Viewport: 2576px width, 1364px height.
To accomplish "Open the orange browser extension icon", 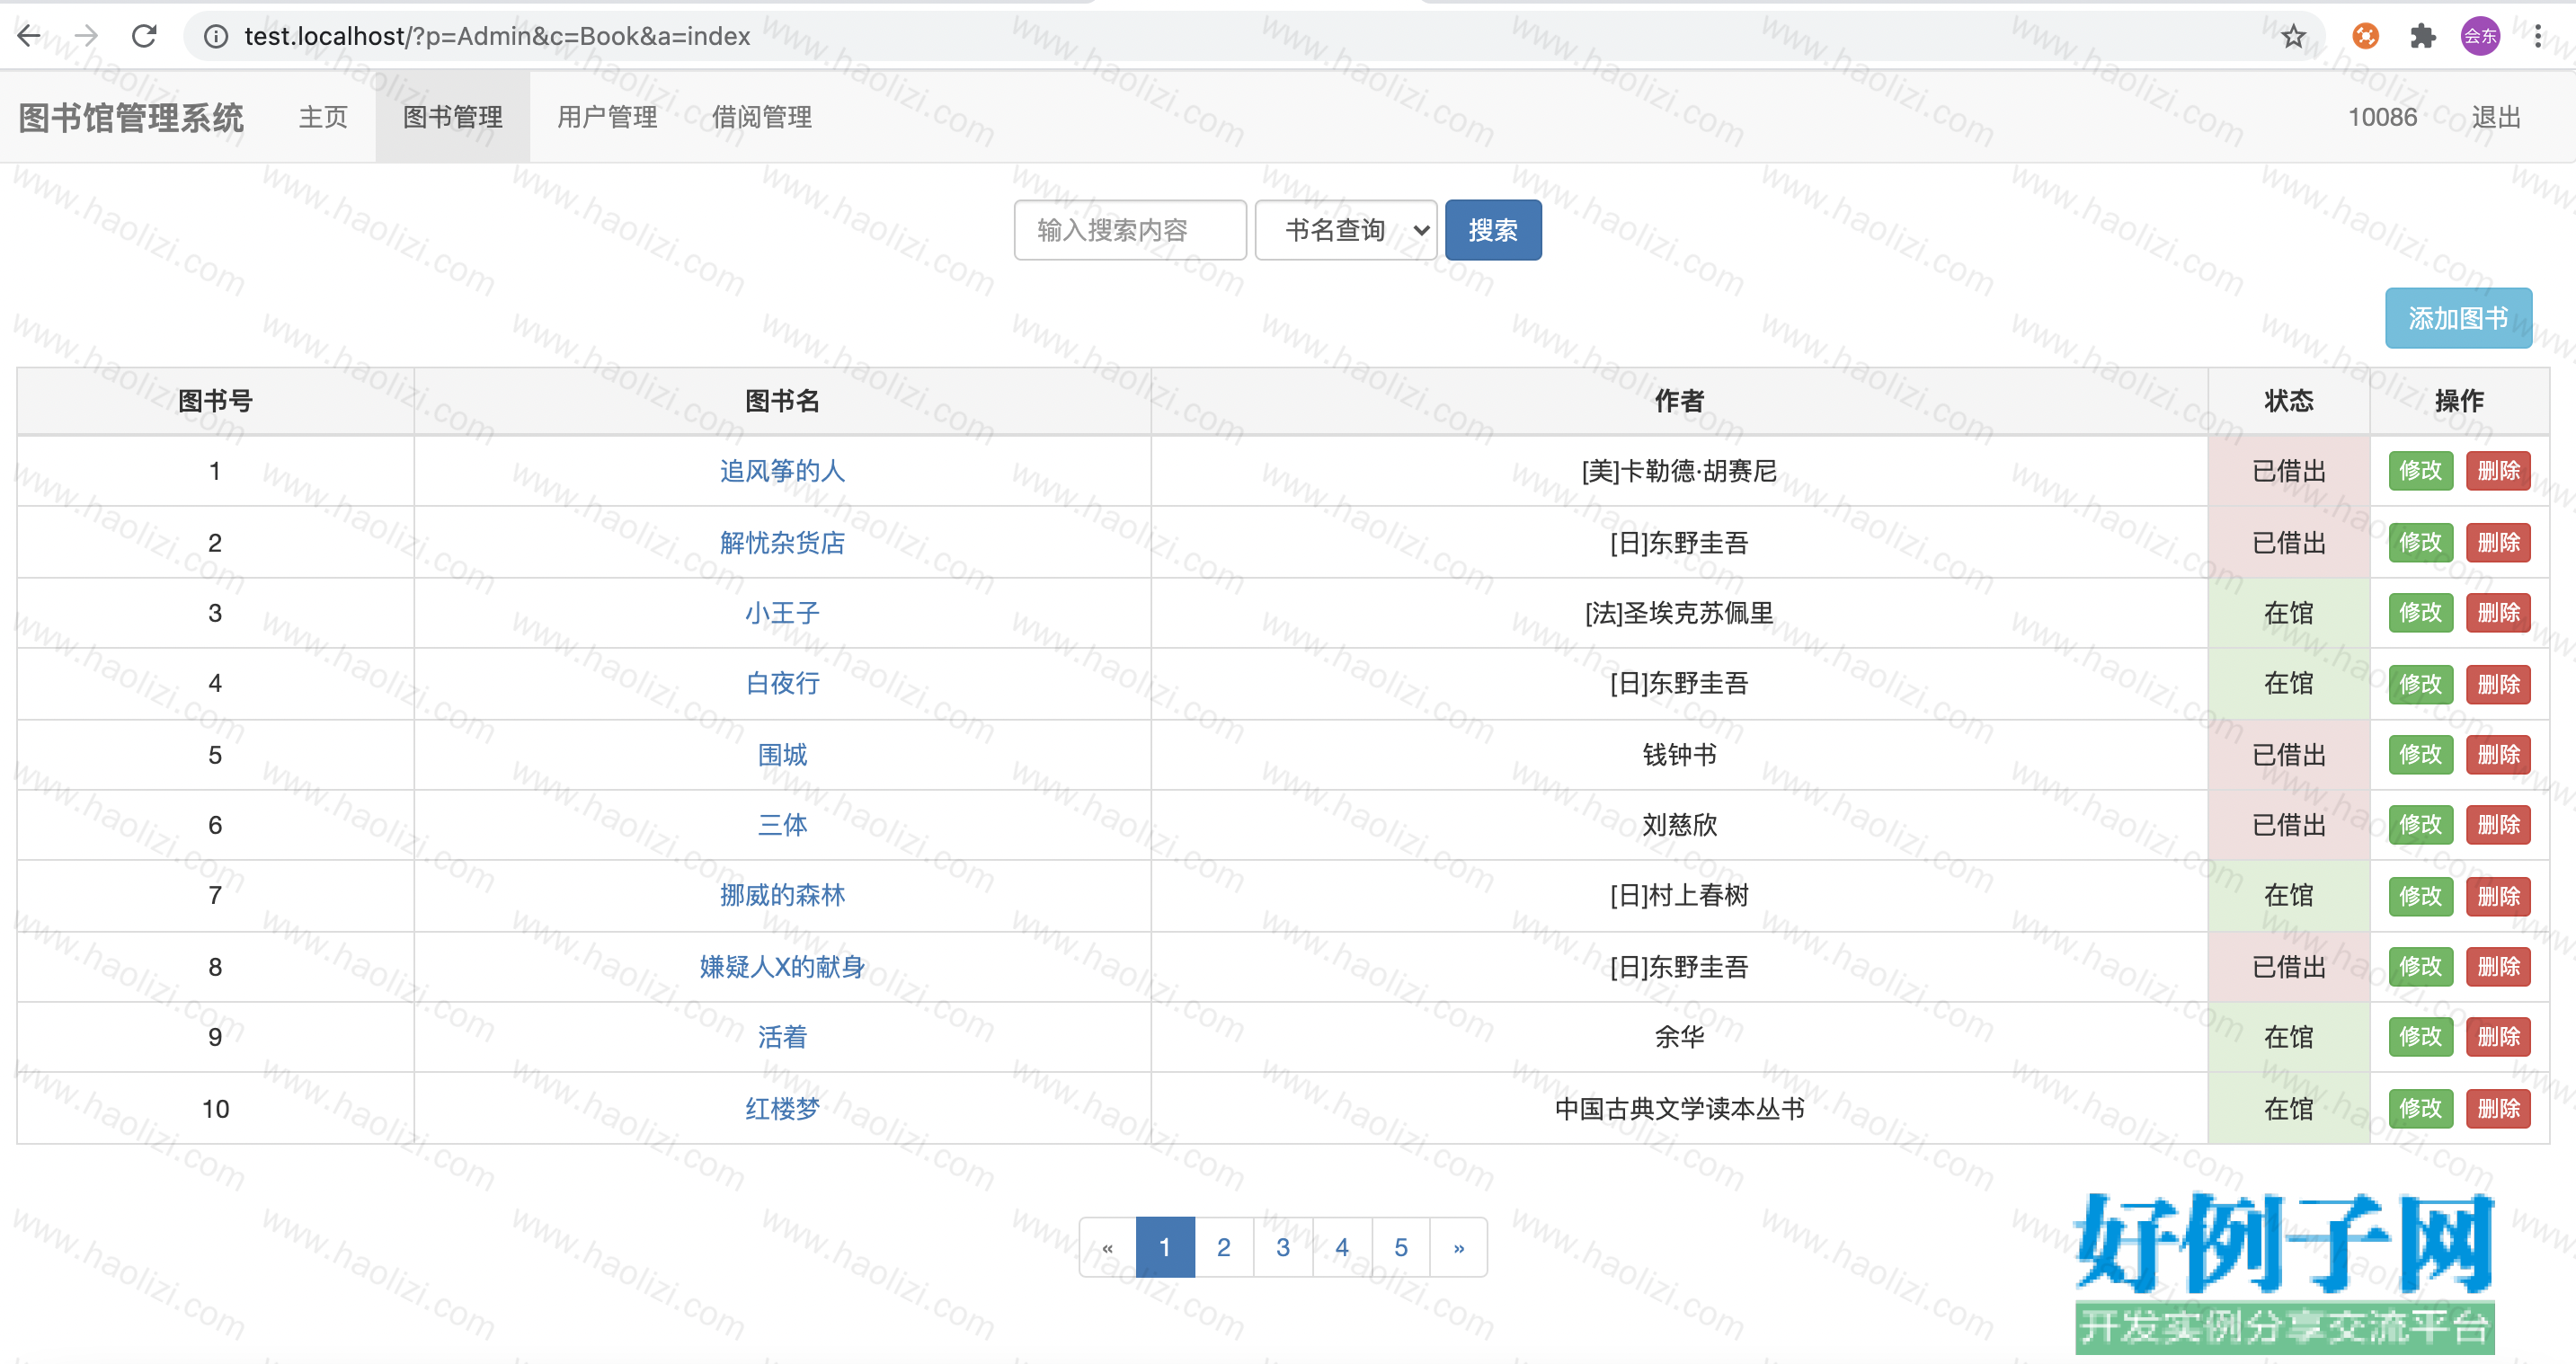I will click(x=2365, y=37).
